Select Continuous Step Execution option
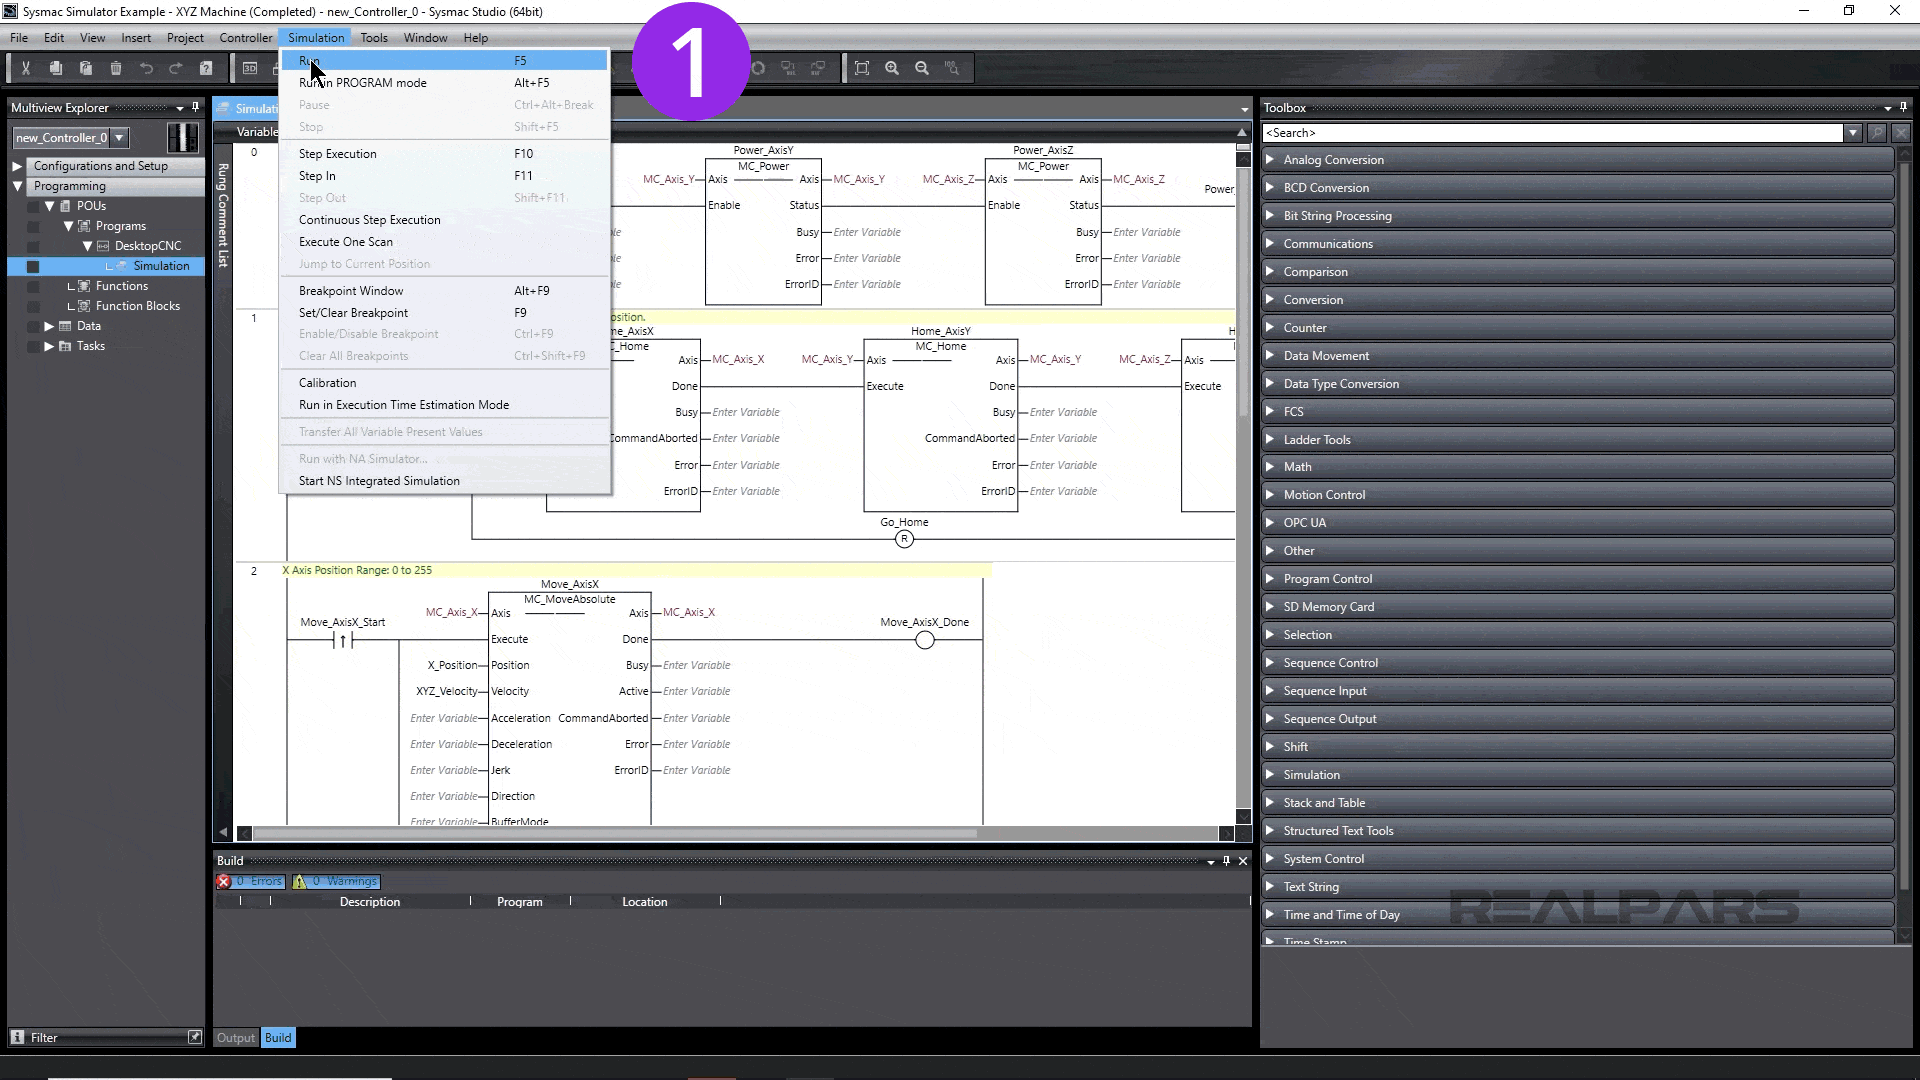The height and width of the screenshot is (1080, 1920). coord(369,219)
